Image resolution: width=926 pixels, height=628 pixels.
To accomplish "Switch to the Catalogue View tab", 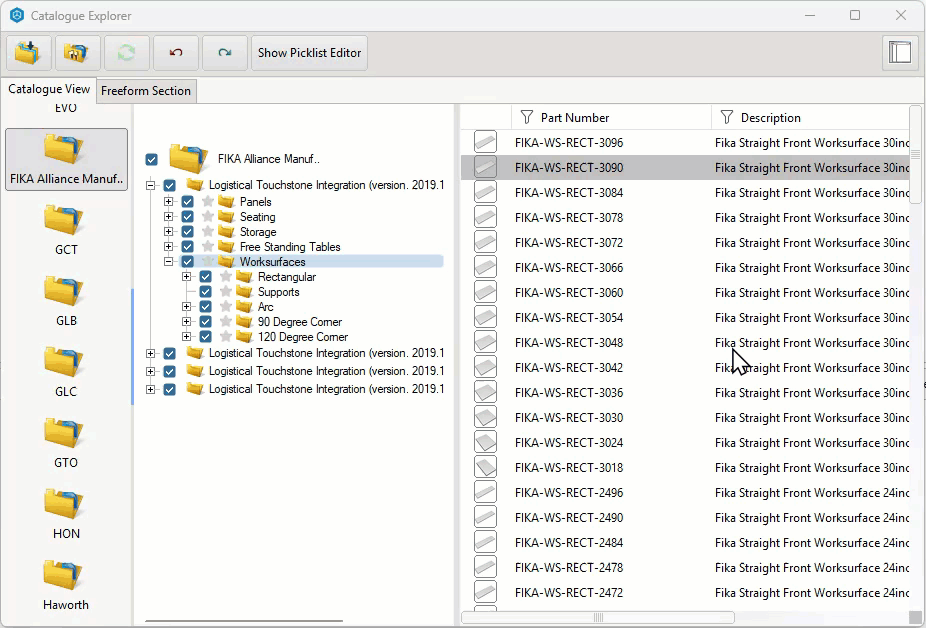I will (49, 89).
